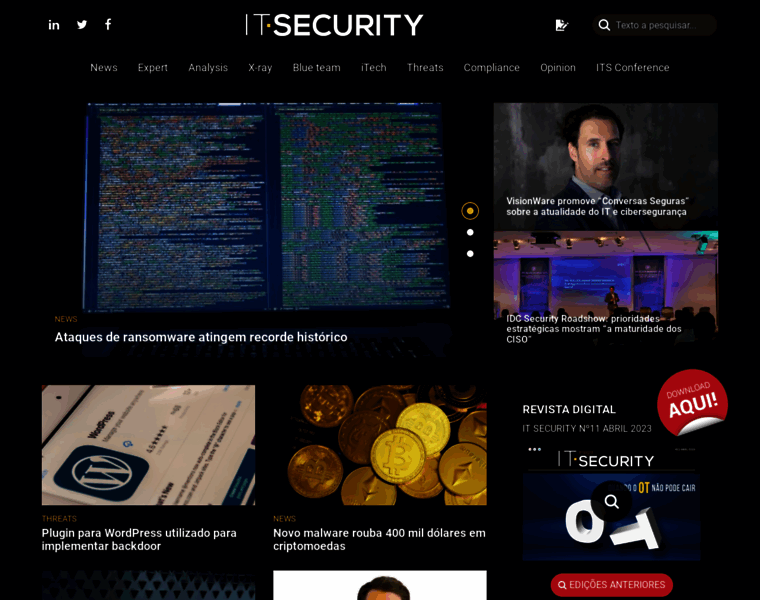Viewport: 760px width, 600px height.
Task: Open the iTech menu item
Action: click(374, 67)
